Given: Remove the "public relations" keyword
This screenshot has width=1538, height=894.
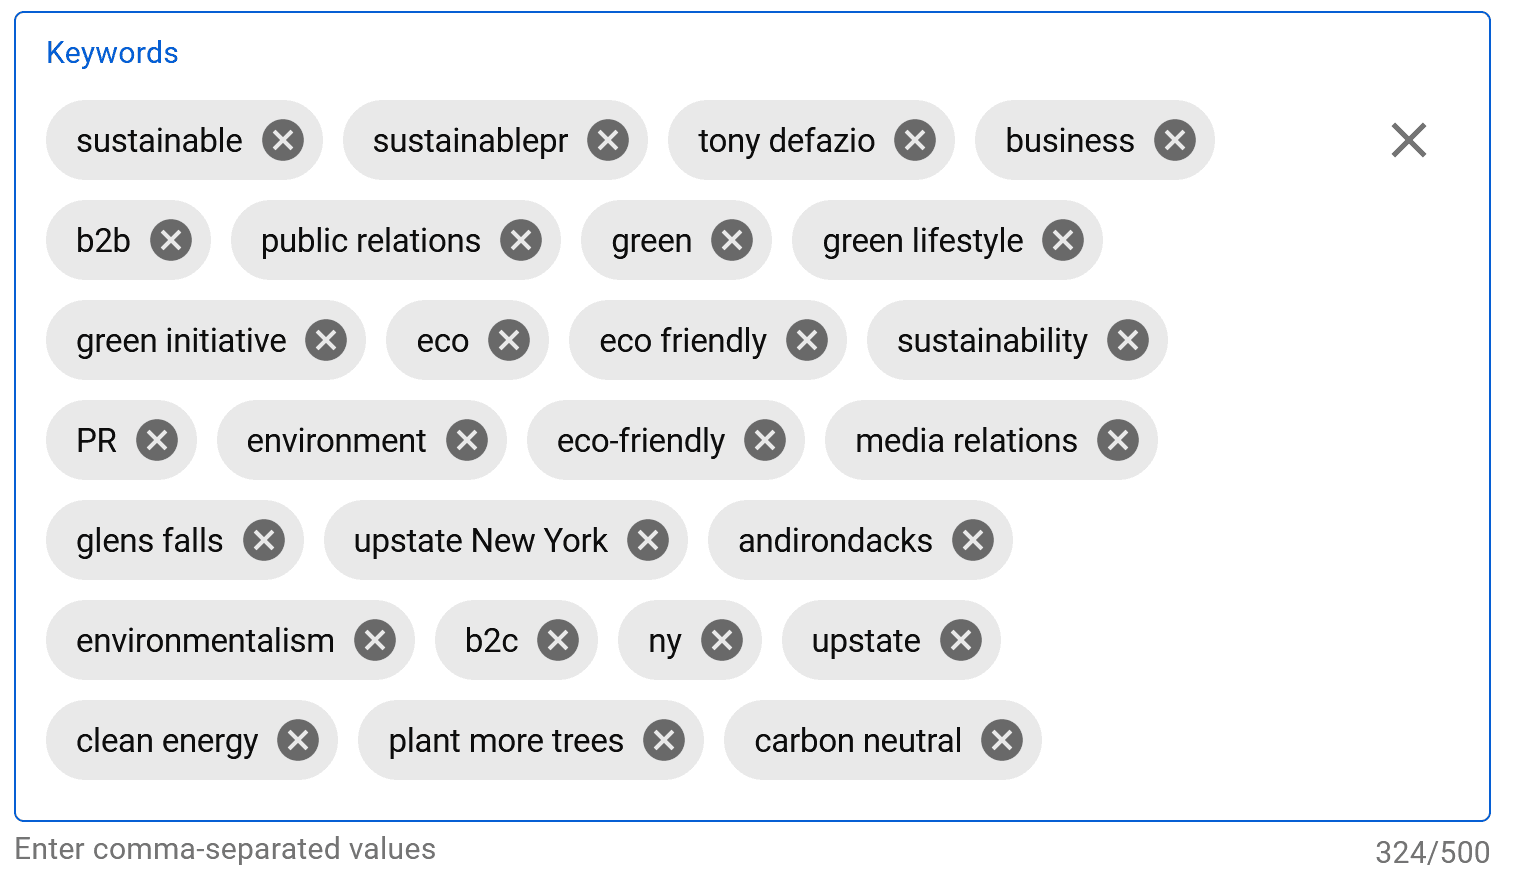Looking at the screenshot, I should (520, 240).
